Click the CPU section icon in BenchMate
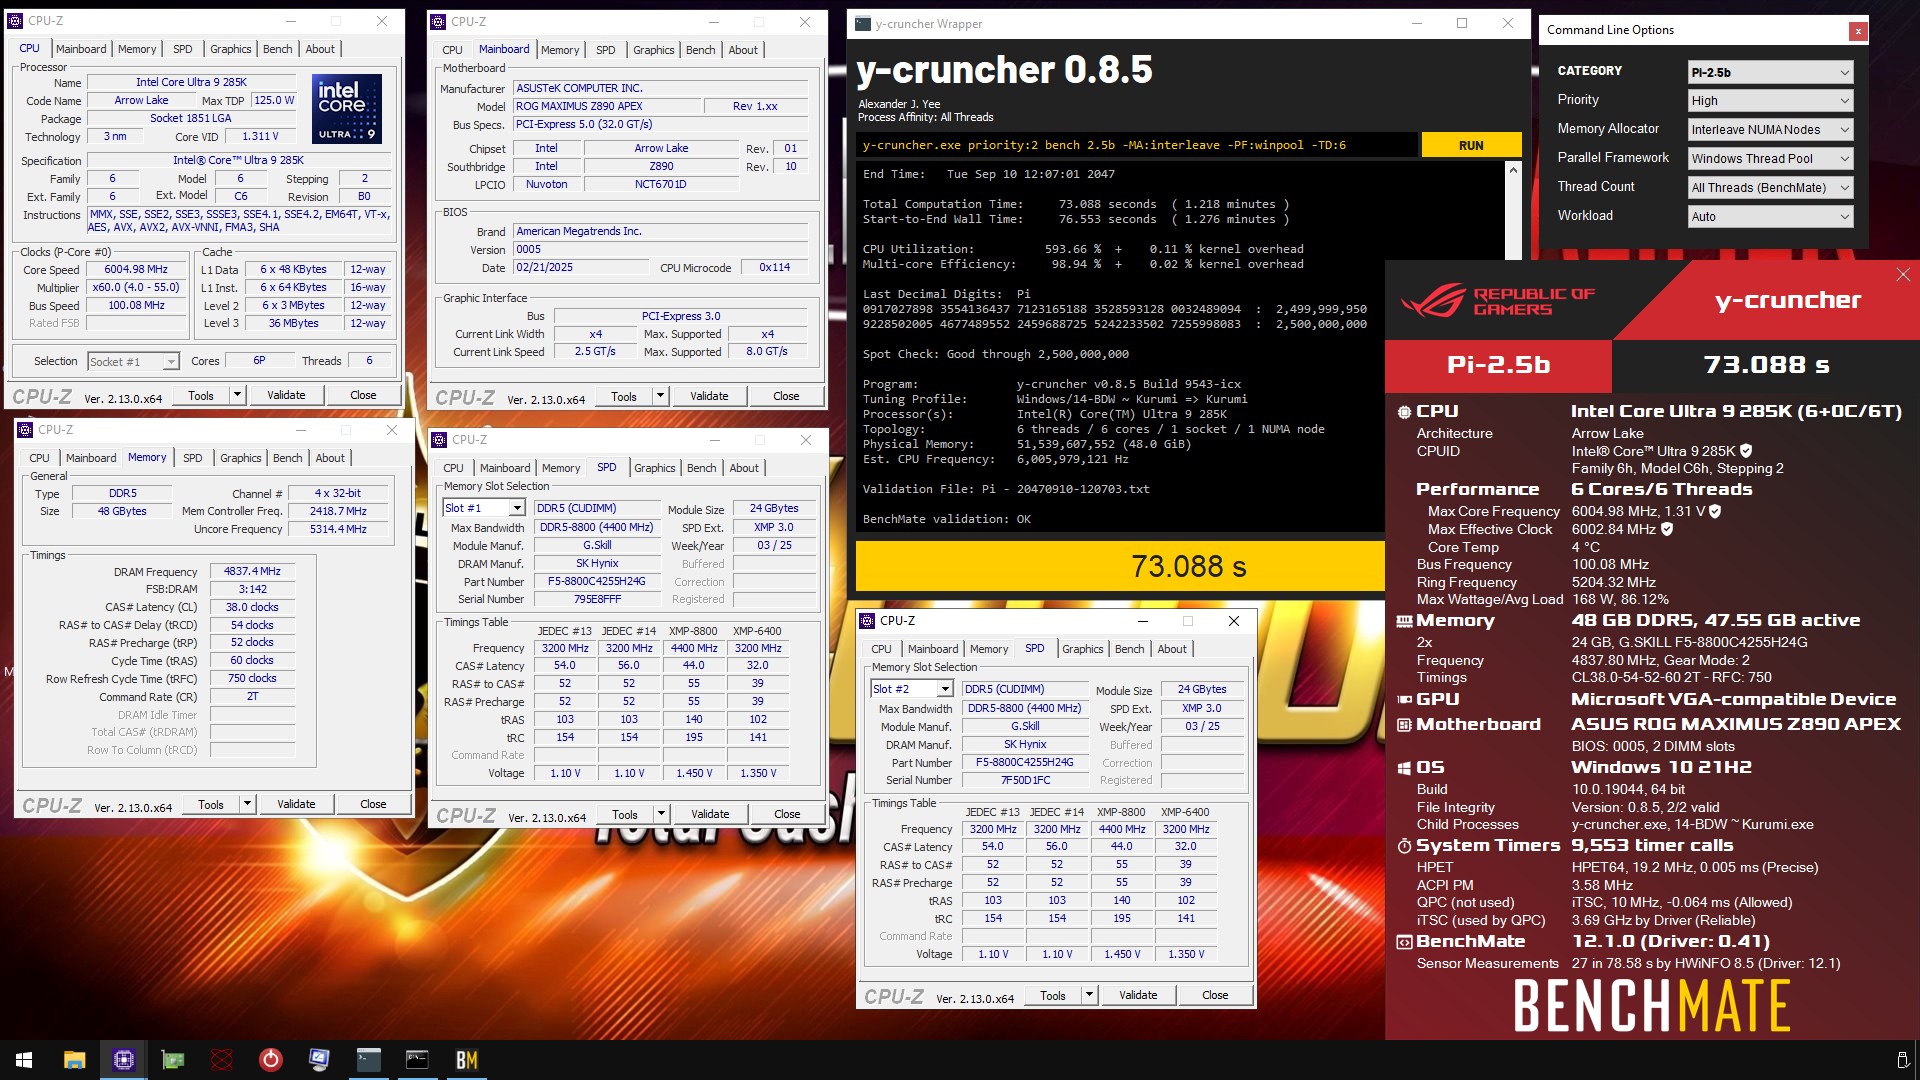Screen dimensions: 1920x1080 (x=1404, y=411)
